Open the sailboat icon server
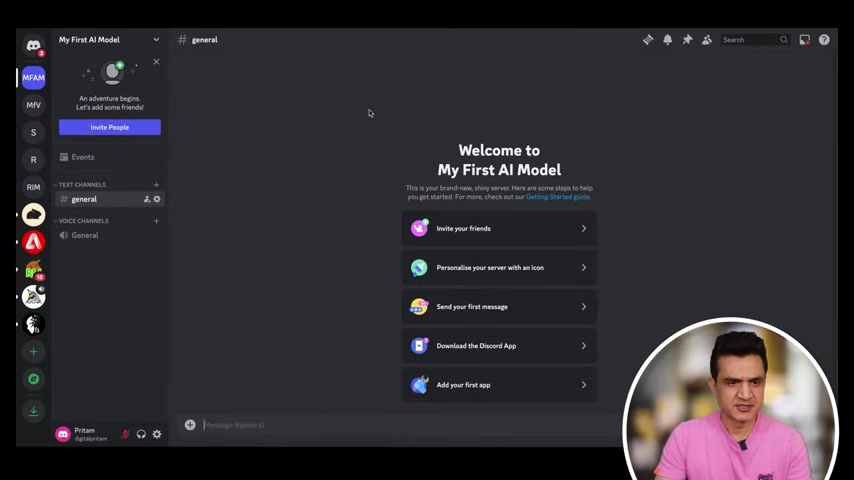This screenshot has width=854, height=480. pyautogui.click(x=33, y=296)
